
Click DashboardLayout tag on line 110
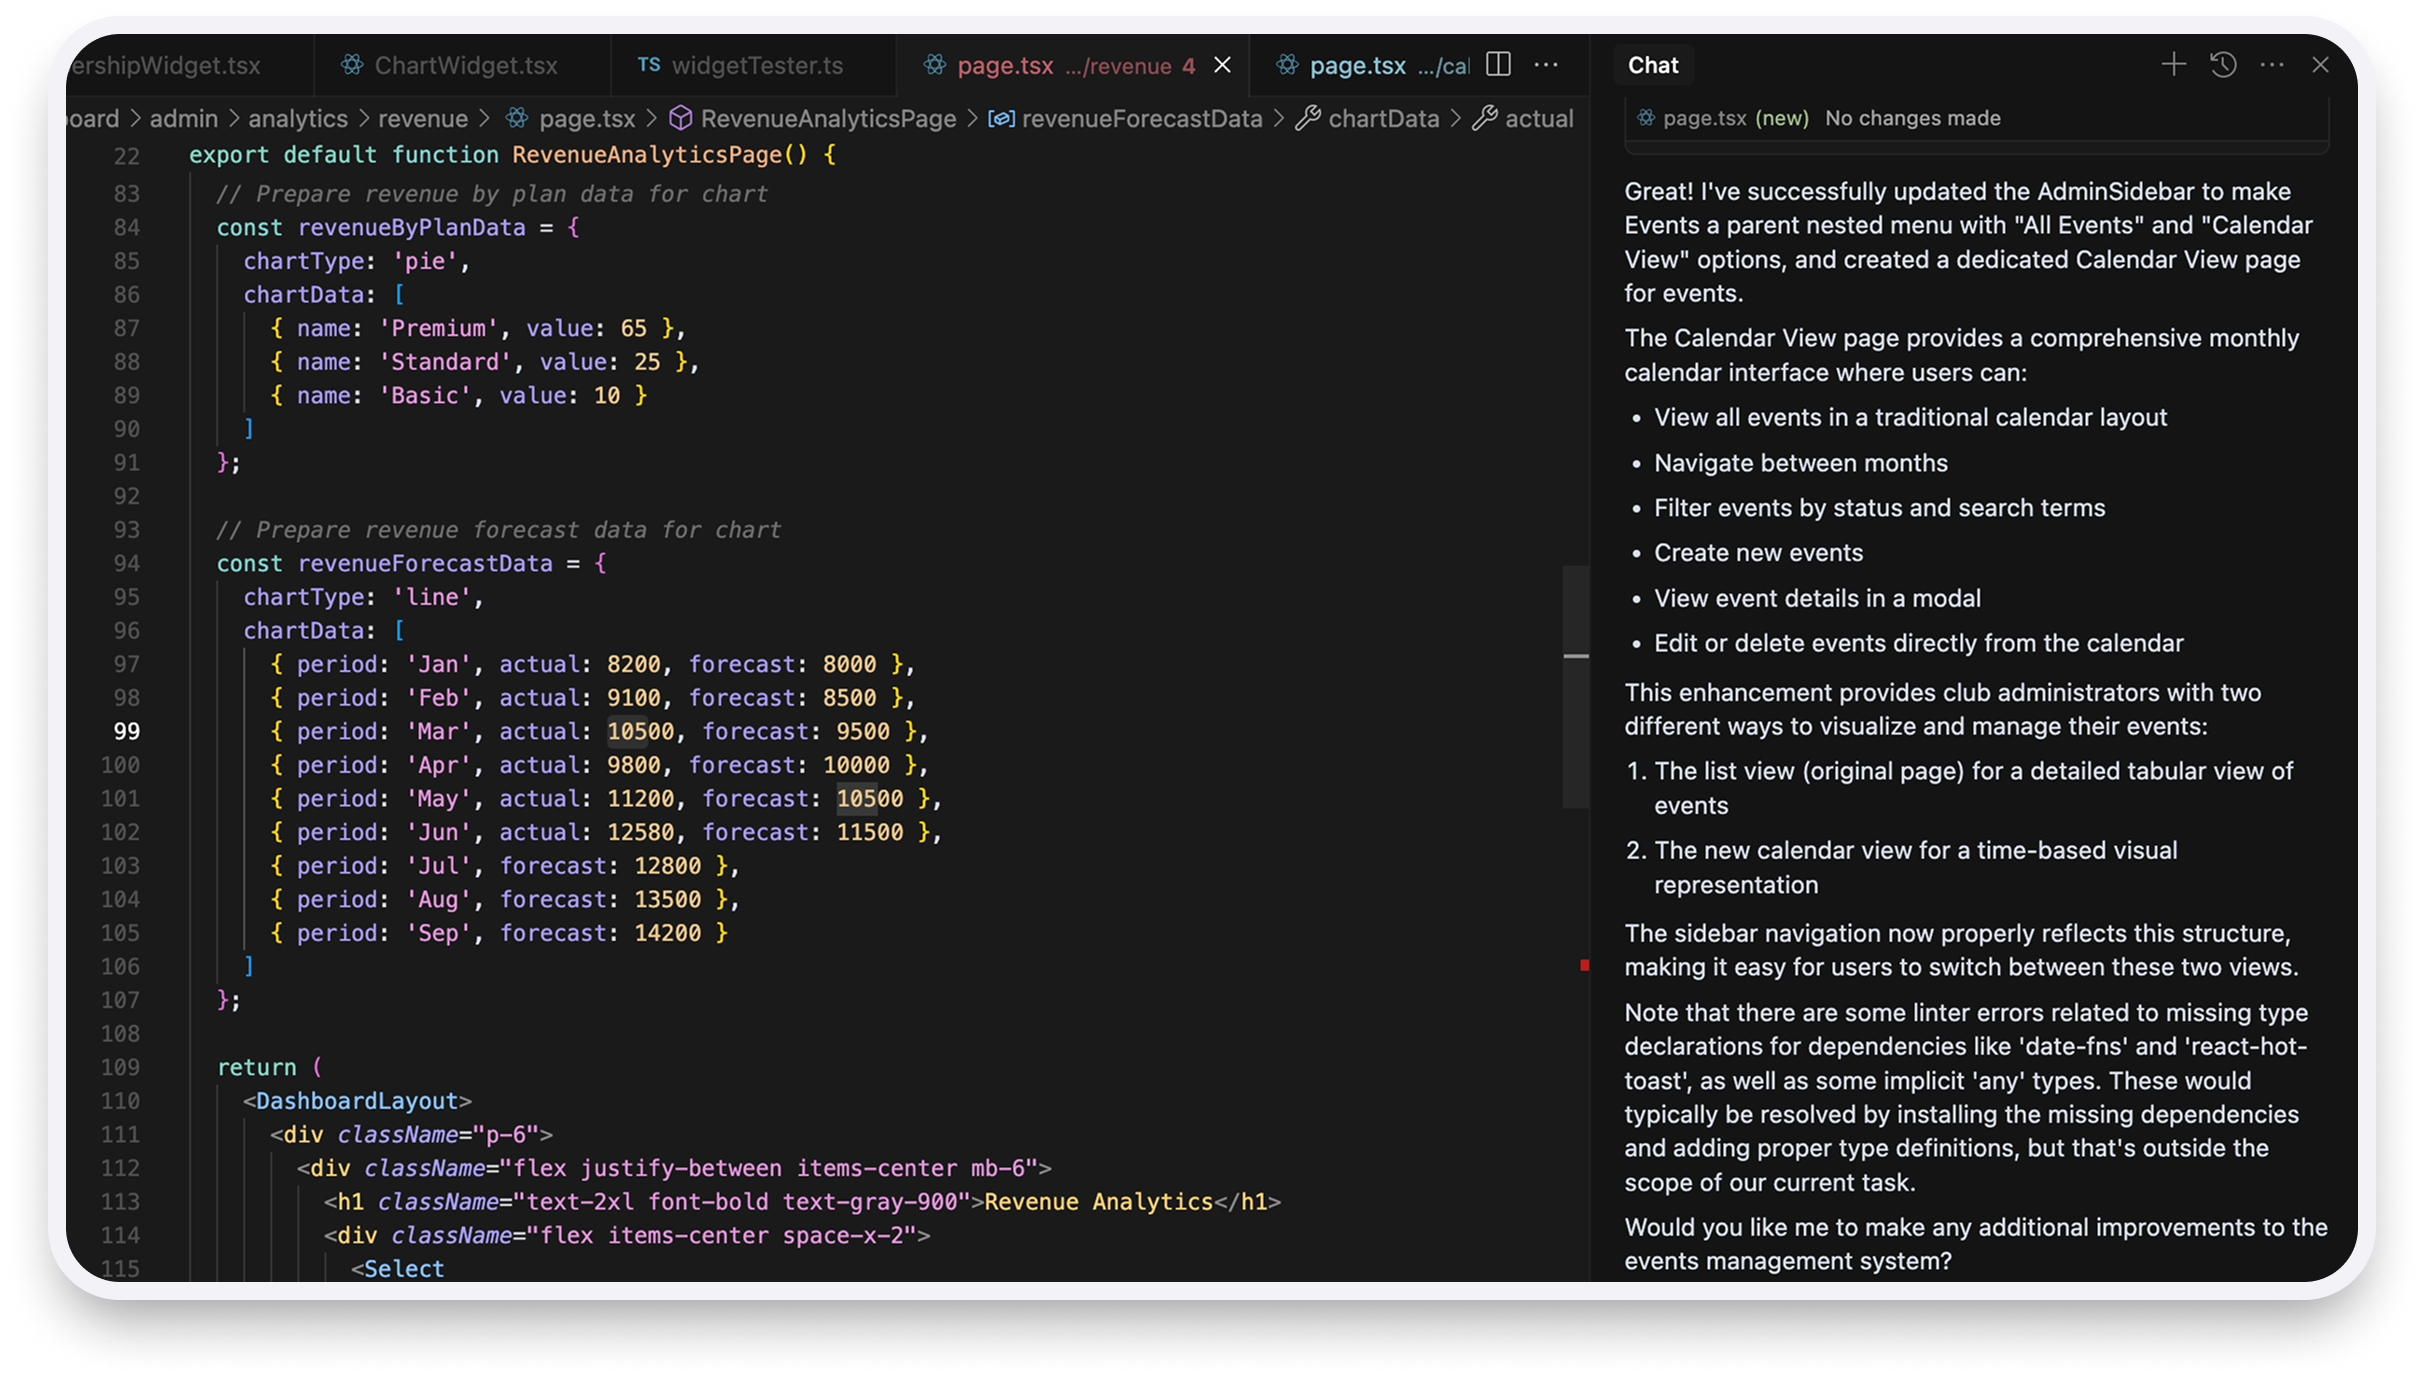(x=357, y=1101)
